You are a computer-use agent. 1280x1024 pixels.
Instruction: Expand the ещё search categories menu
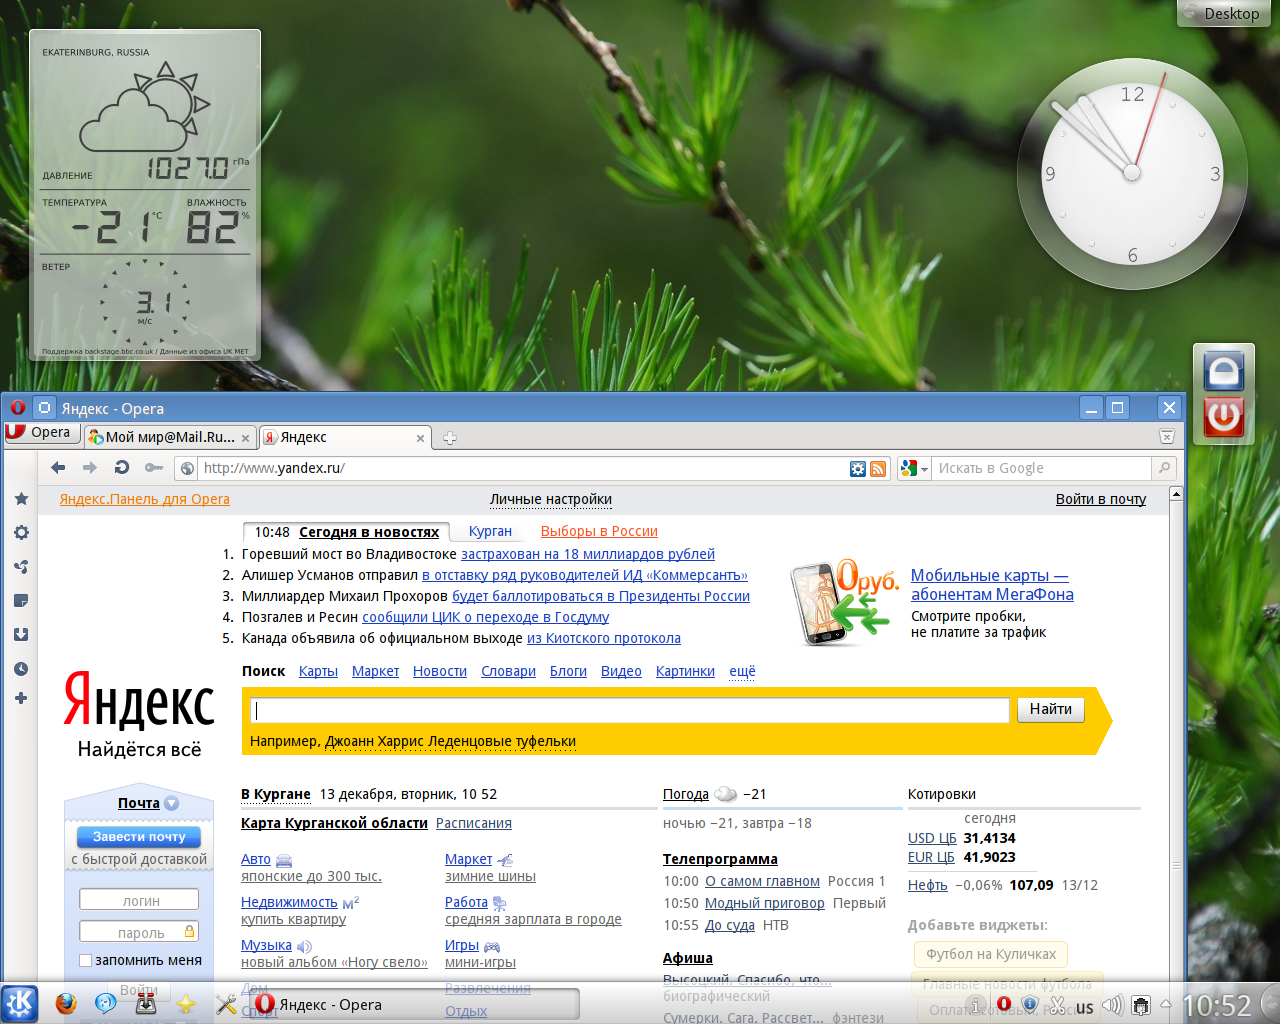click(742, 671)
